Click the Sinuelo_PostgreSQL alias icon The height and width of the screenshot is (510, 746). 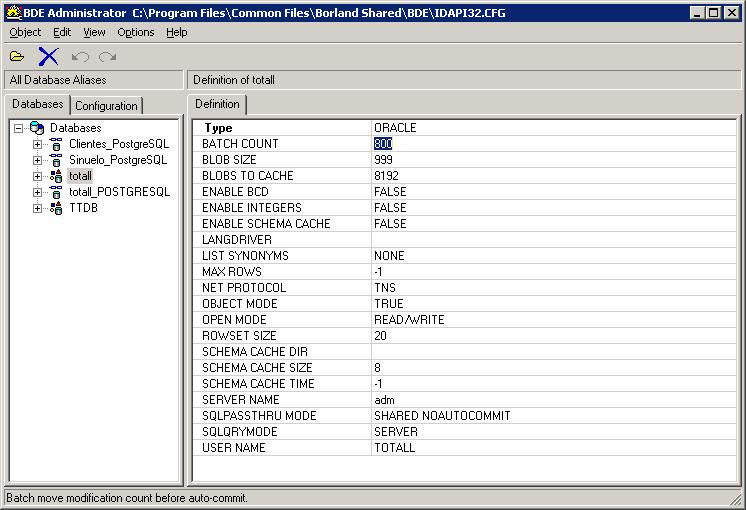(x=56, y=160)
